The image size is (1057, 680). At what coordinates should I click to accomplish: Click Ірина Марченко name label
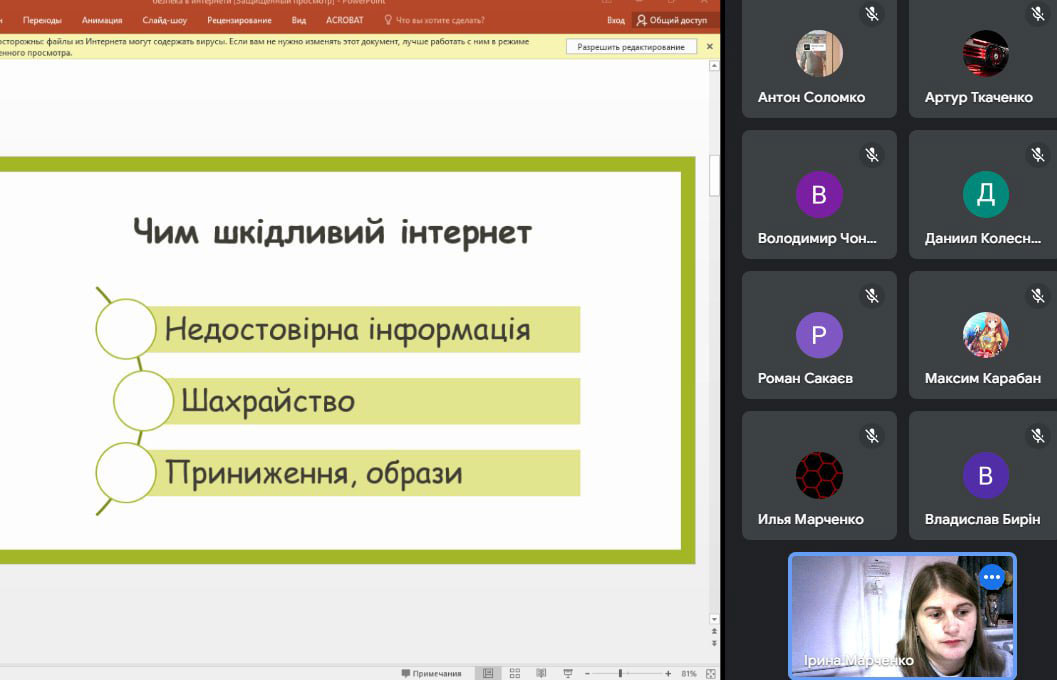859,660
